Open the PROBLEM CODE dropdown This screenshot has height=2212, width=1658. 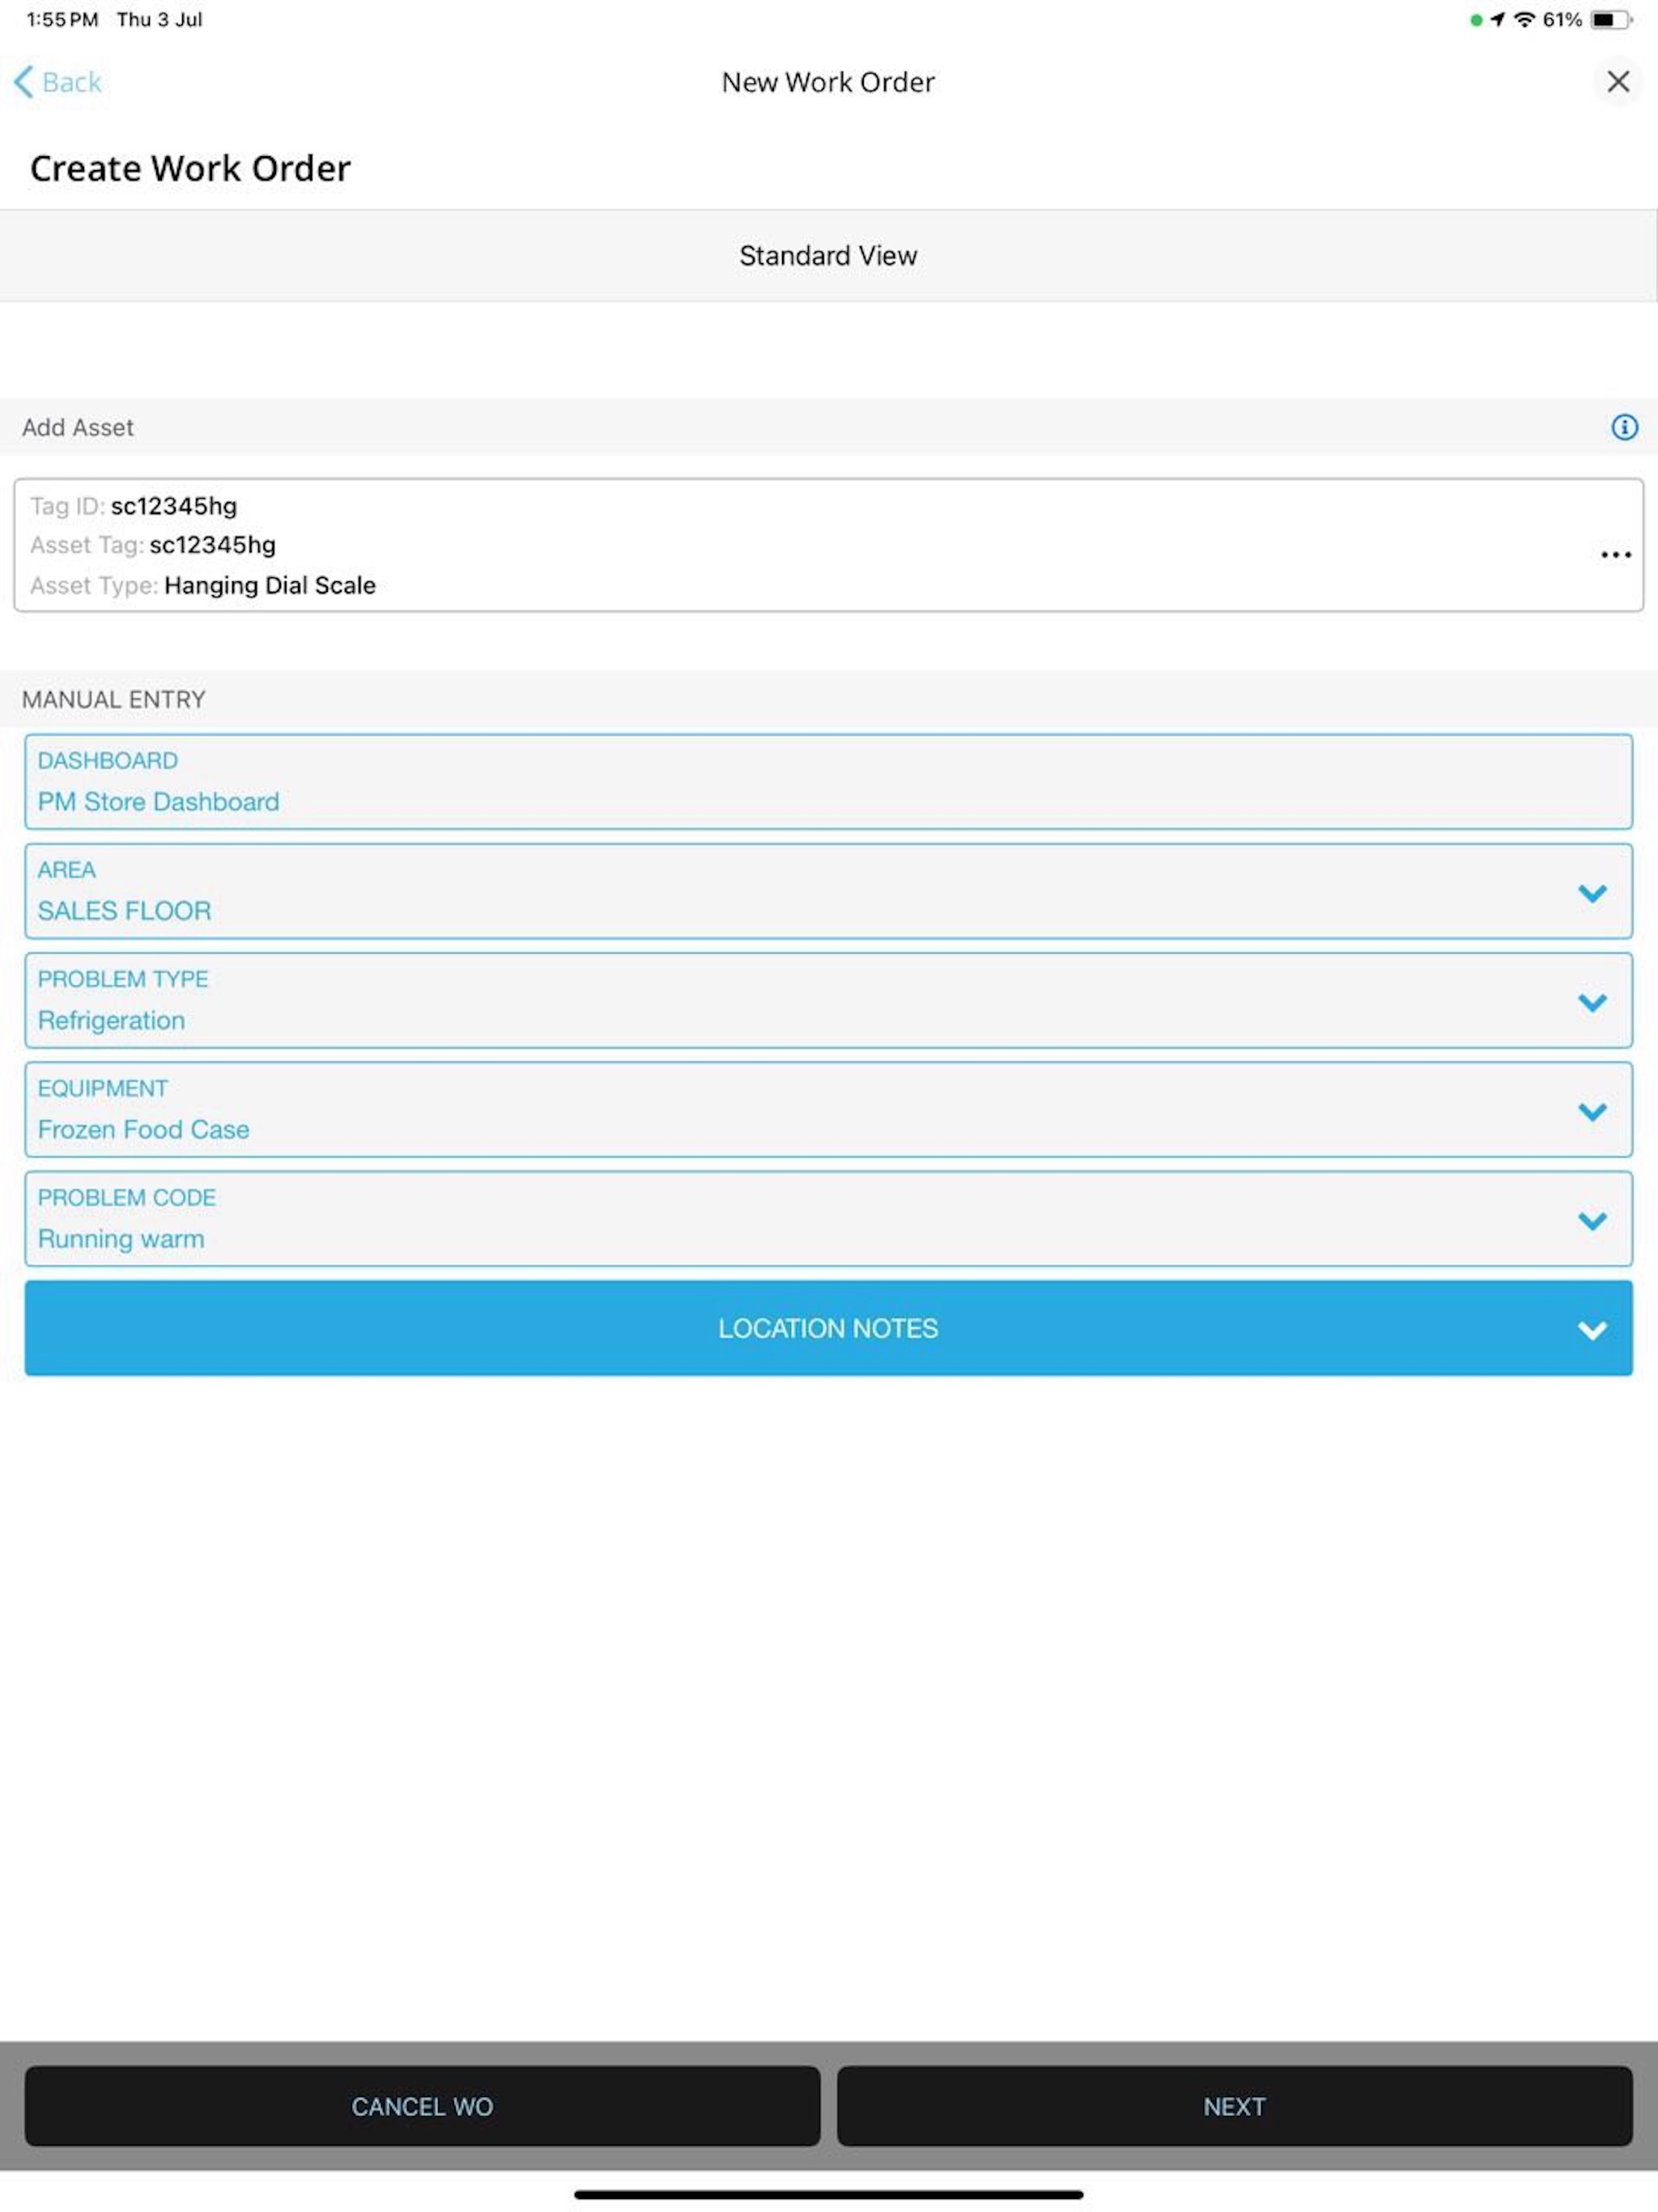point(1592,1219)
